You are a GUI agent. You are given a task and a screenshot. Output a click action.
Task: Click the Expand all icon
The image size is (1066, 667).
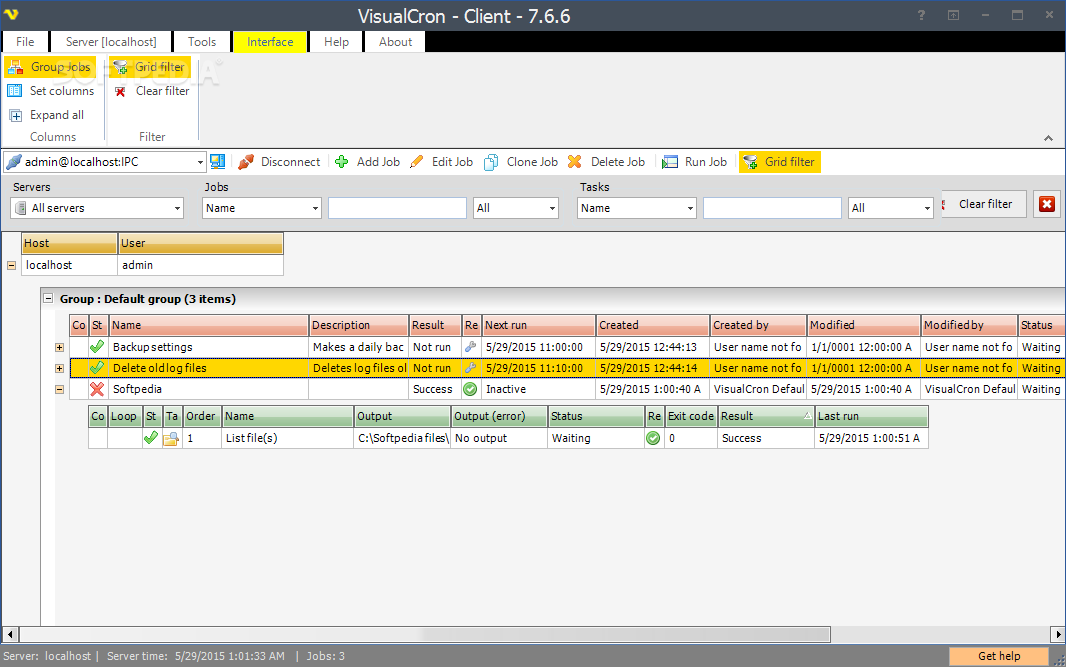click(16, 116)
